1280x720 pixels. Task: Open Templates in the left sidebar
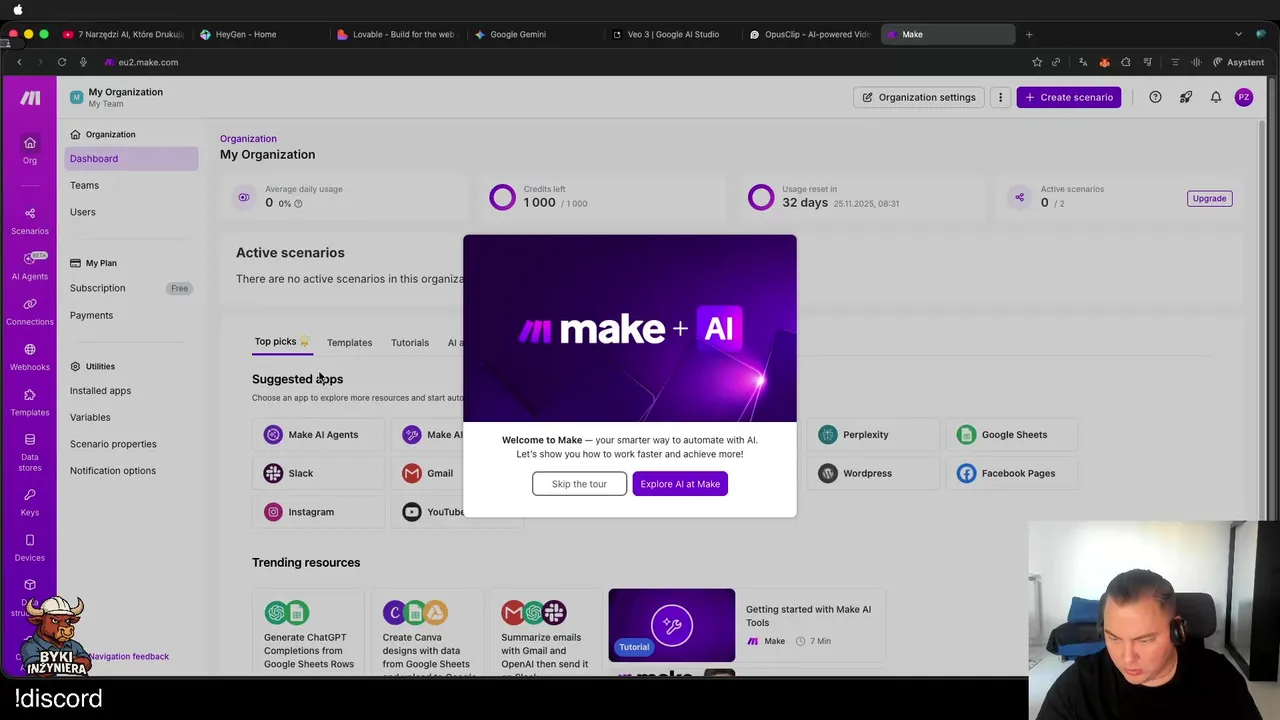(30, 403)
